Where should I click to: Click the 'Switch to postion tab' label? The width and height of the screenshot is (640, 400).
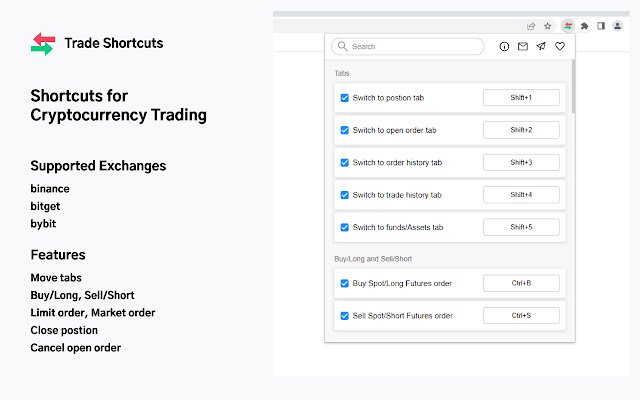click(388, 98)
